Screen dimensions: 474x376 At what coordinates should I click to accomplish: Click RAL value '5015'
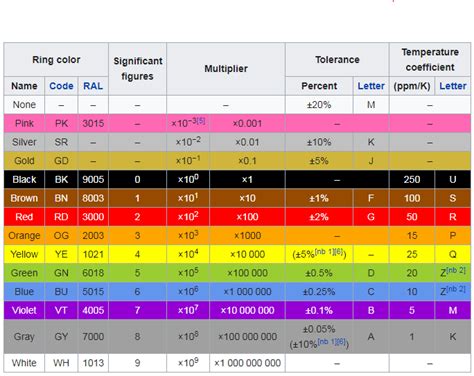point(93,291)
